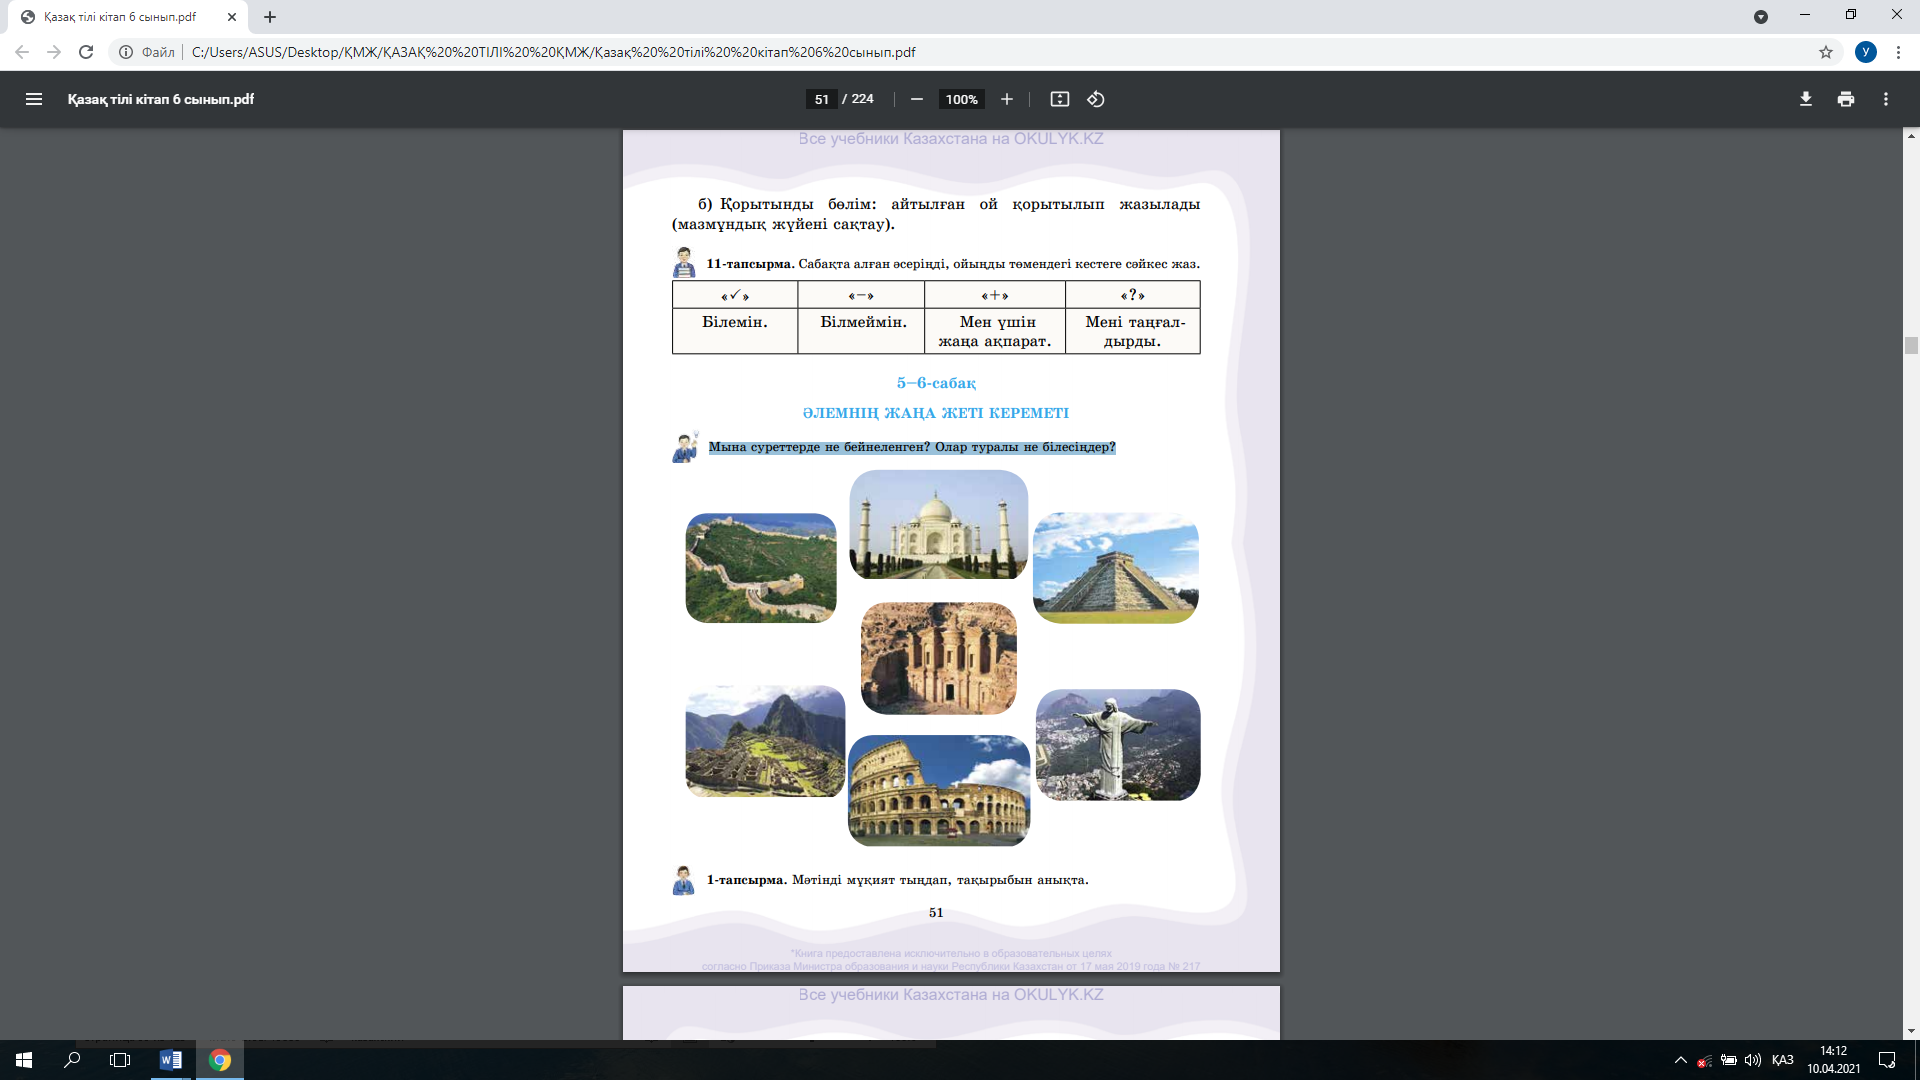
Task: Open Chrome's three-dot menu
Action: coord(1898,52)
